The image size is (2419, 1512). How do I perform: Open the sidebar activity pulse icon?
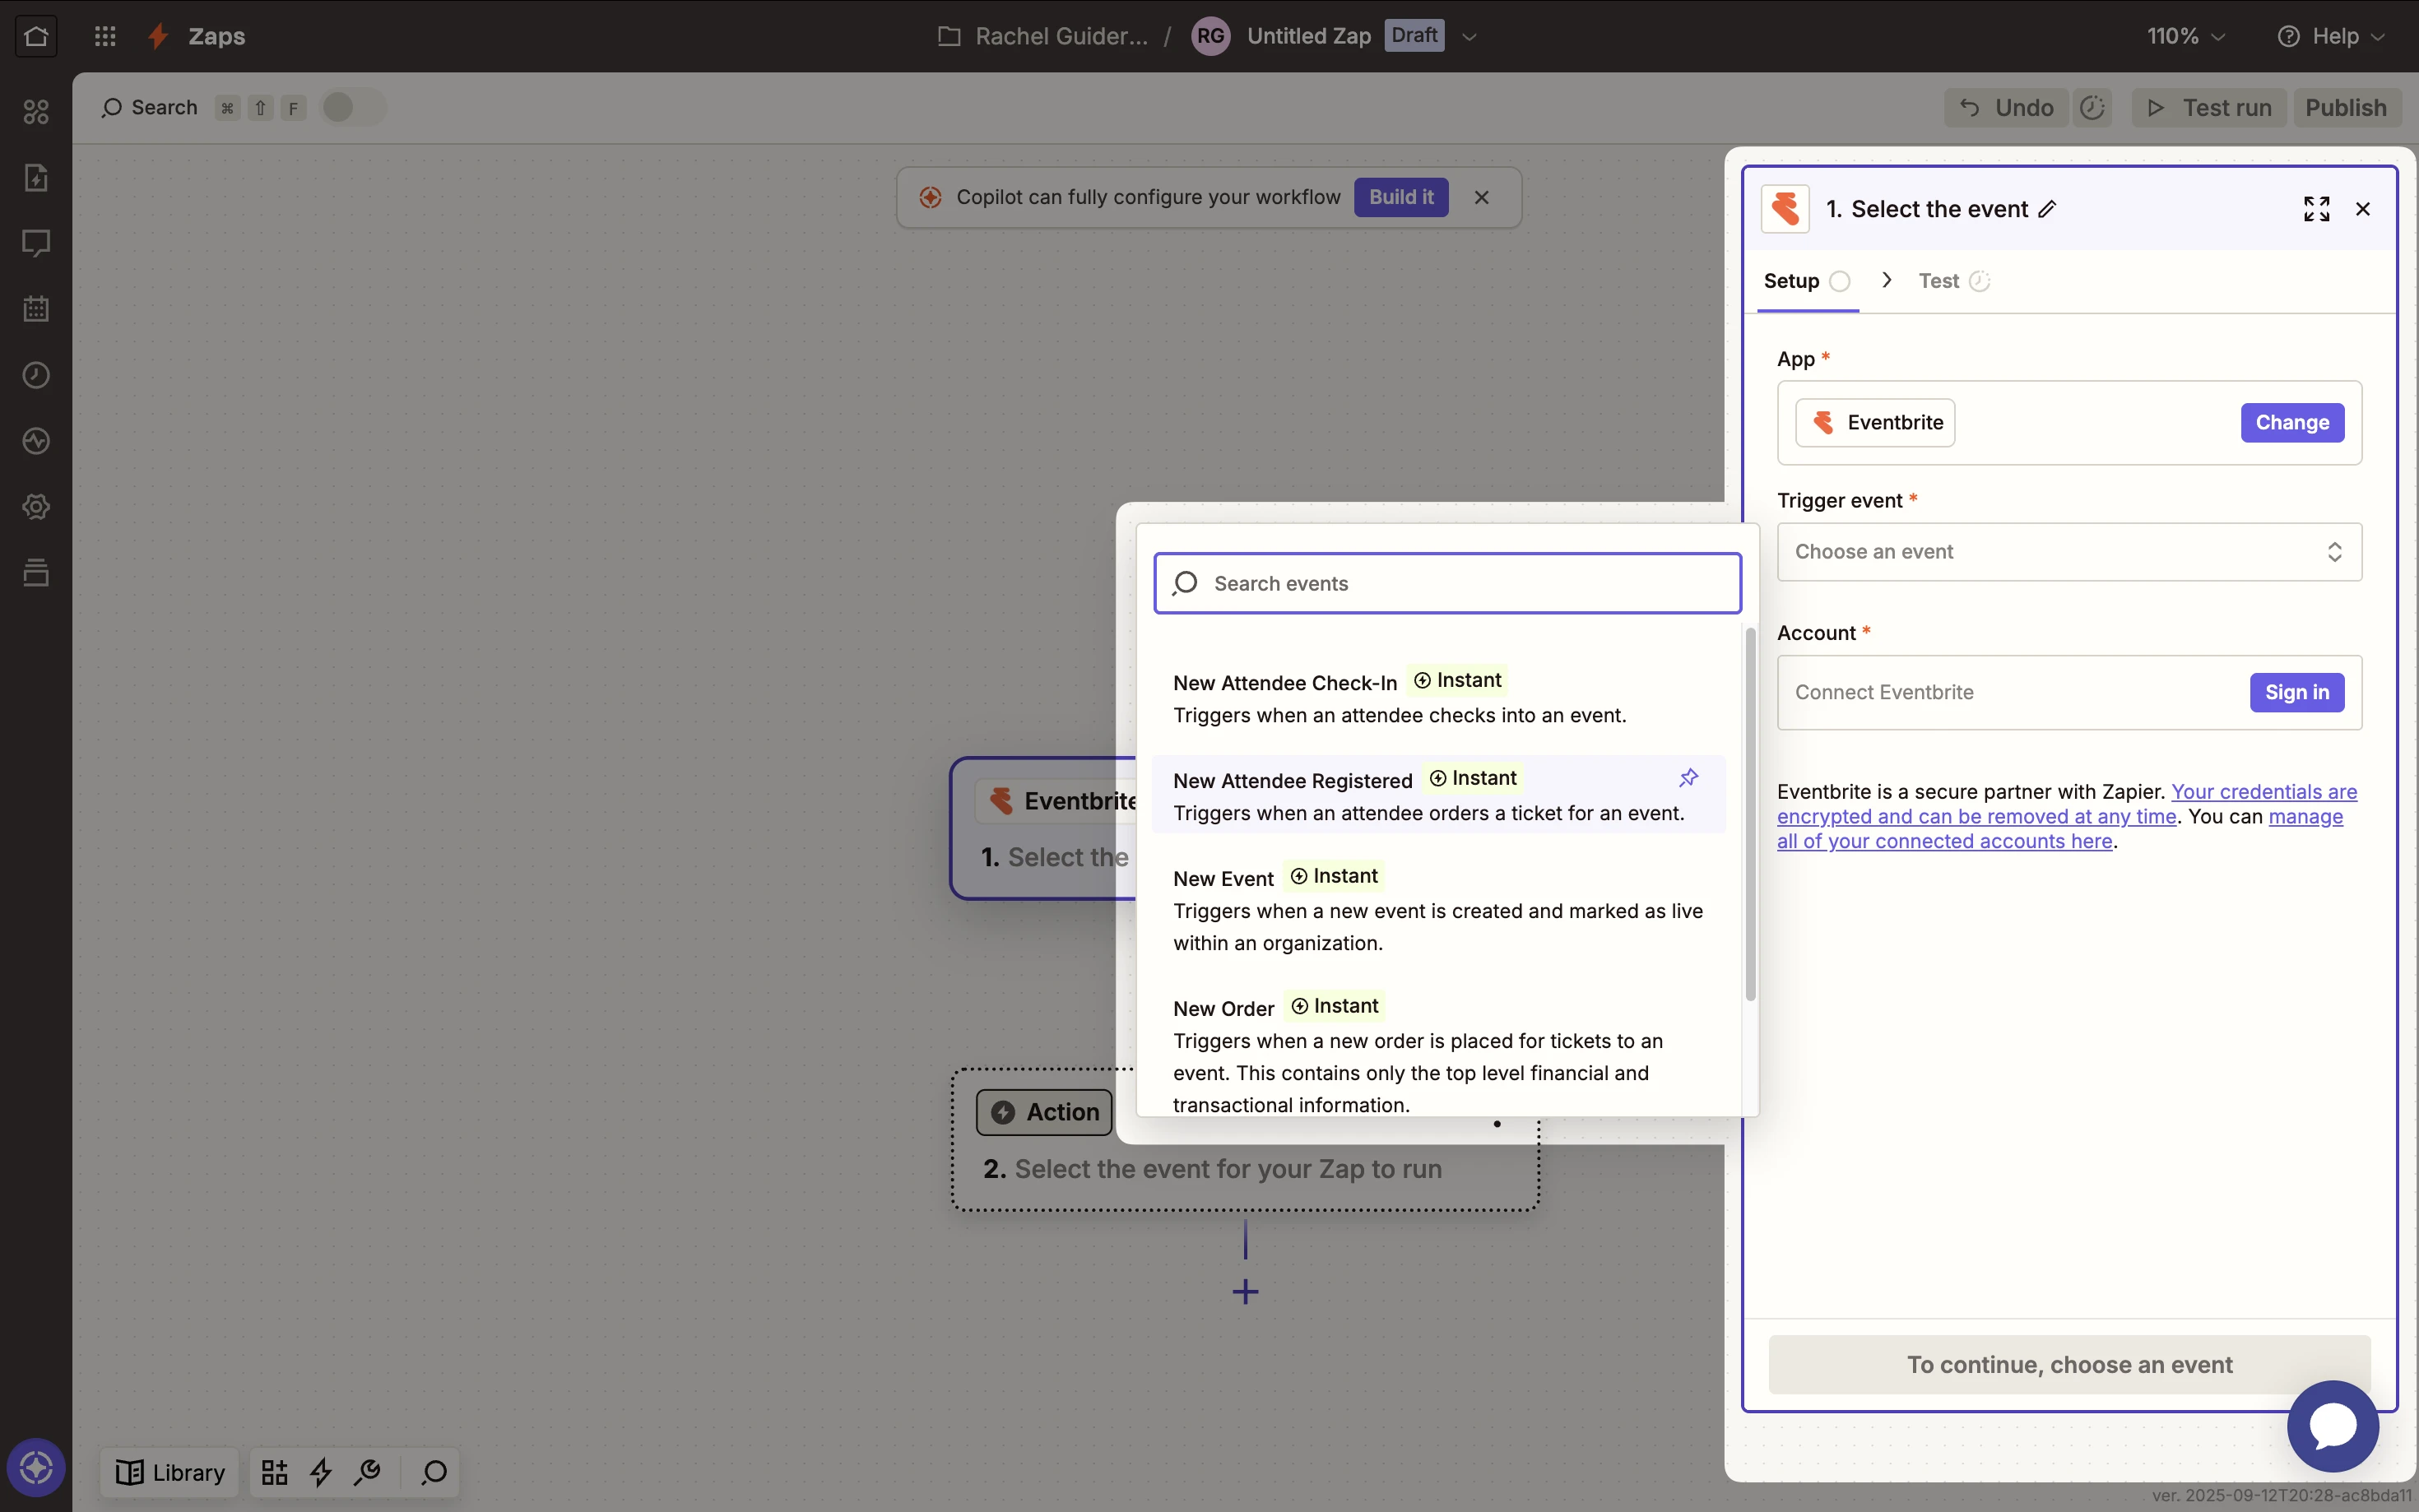coord(36,441)
